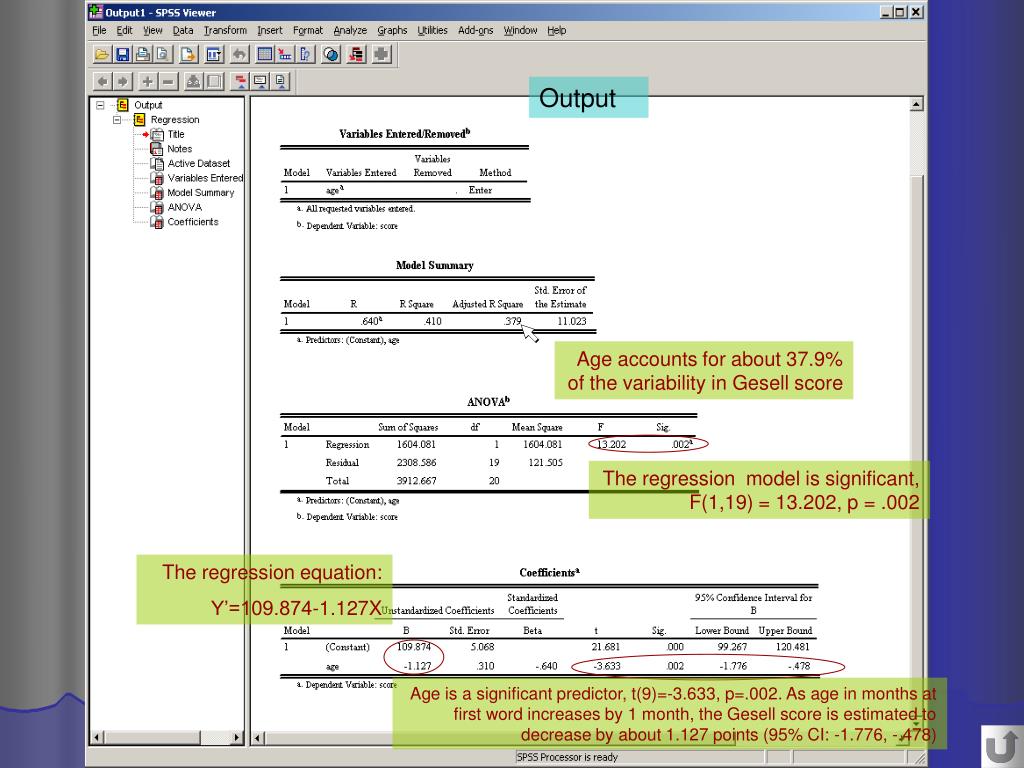Click the constant's Std. Error 5.068
The height and width of the screenshot is (768, 1024).
483,647
